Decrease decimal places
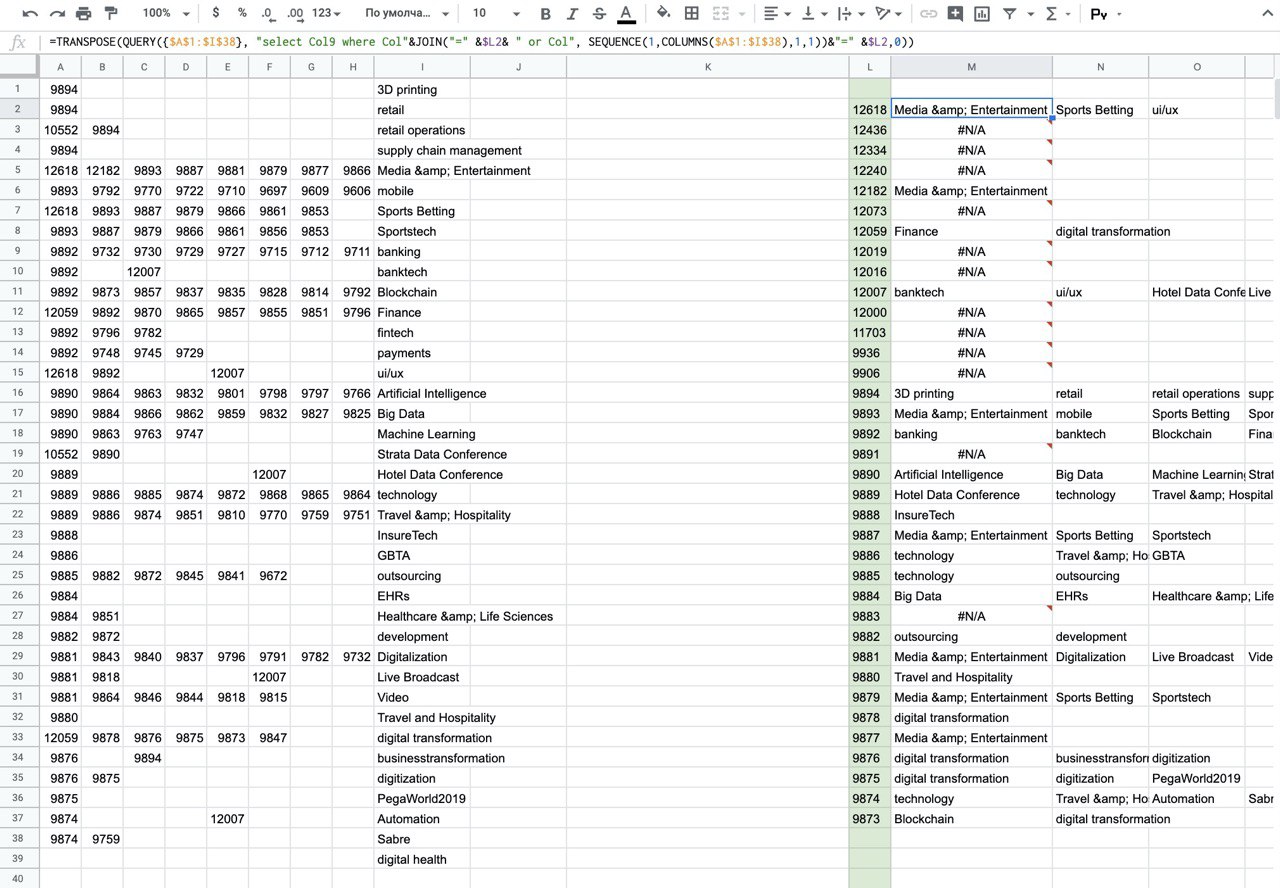 [x=267, y=14]
